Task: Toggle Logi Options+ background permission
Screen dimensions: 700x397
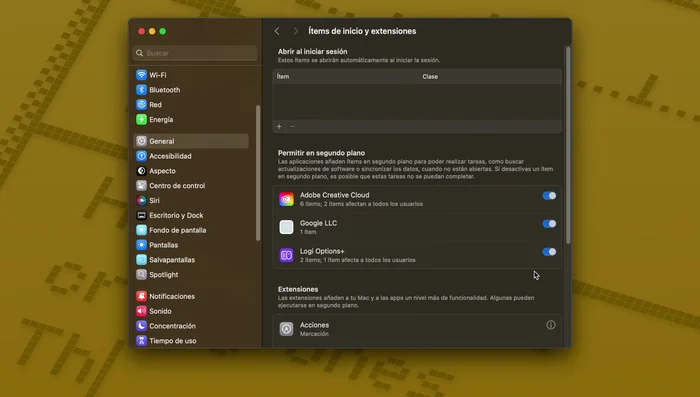Action: (x=549, y=252)
